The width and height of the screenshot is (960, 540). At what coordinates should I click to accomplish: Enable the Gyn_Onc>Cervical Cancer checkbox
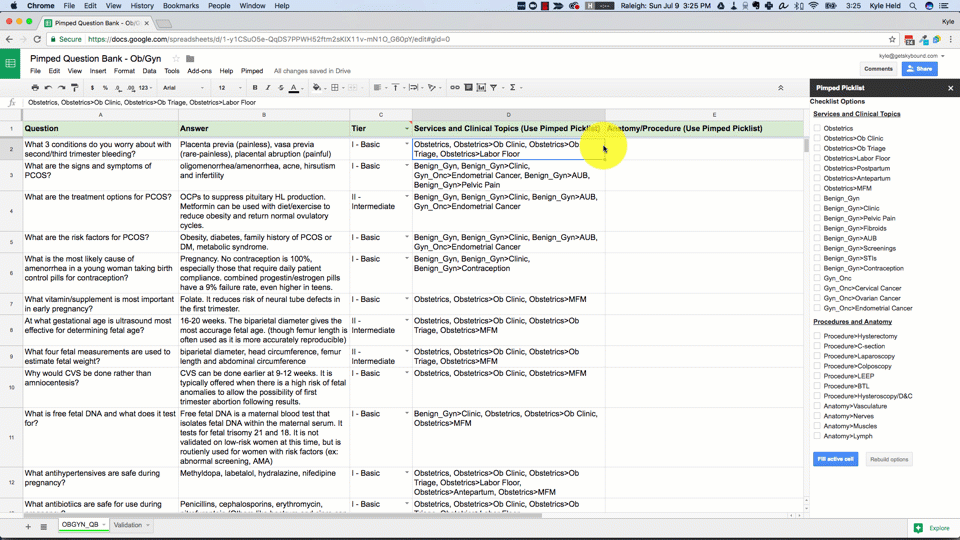click(x=817, y=288)
